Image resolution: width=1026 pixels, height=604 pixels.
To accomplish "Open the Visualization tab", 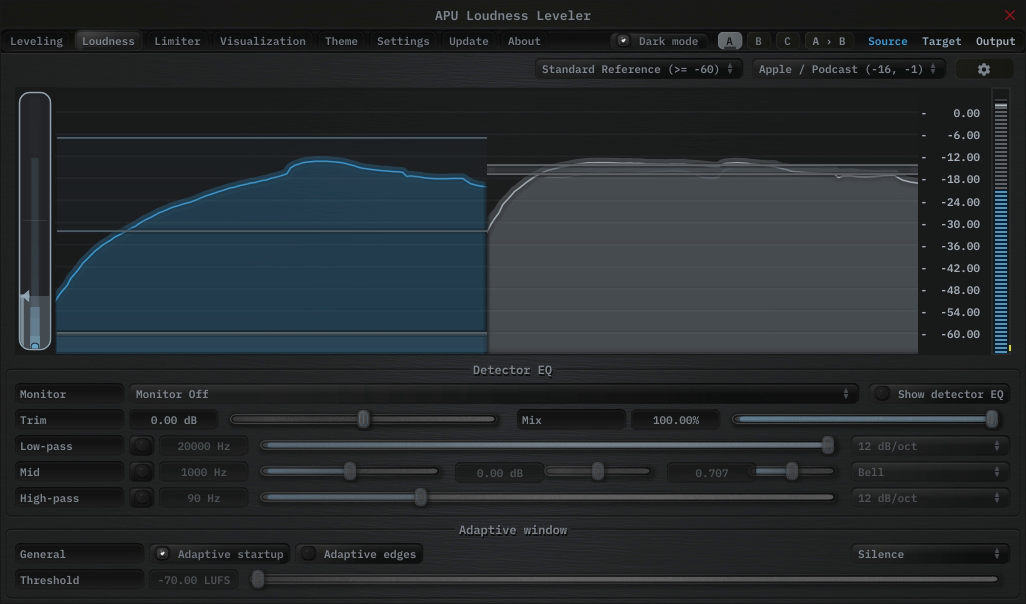I will 263,41.
